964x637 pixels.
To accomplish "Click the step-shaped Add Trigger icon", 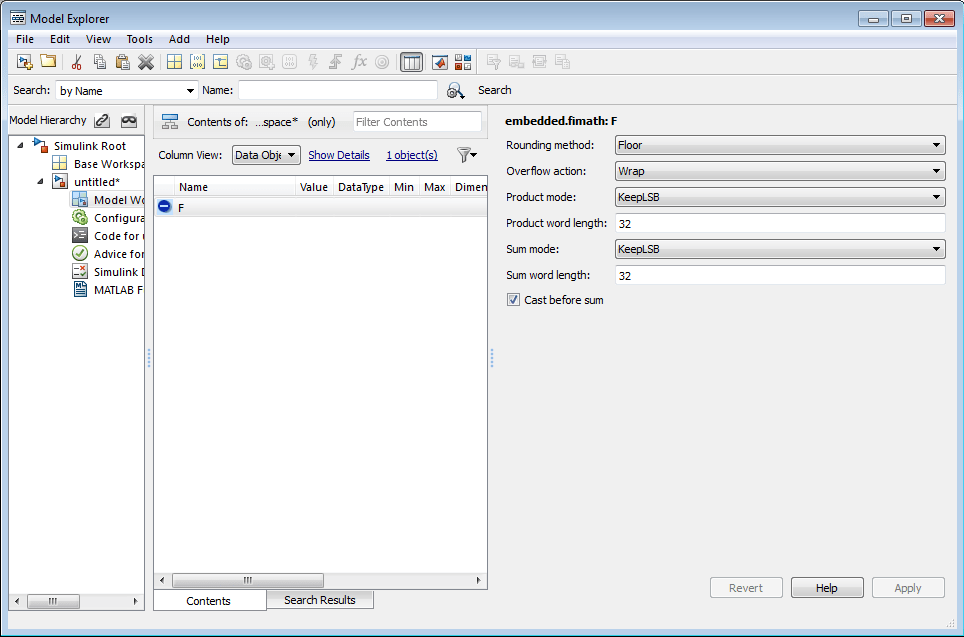I will [336, 62].
